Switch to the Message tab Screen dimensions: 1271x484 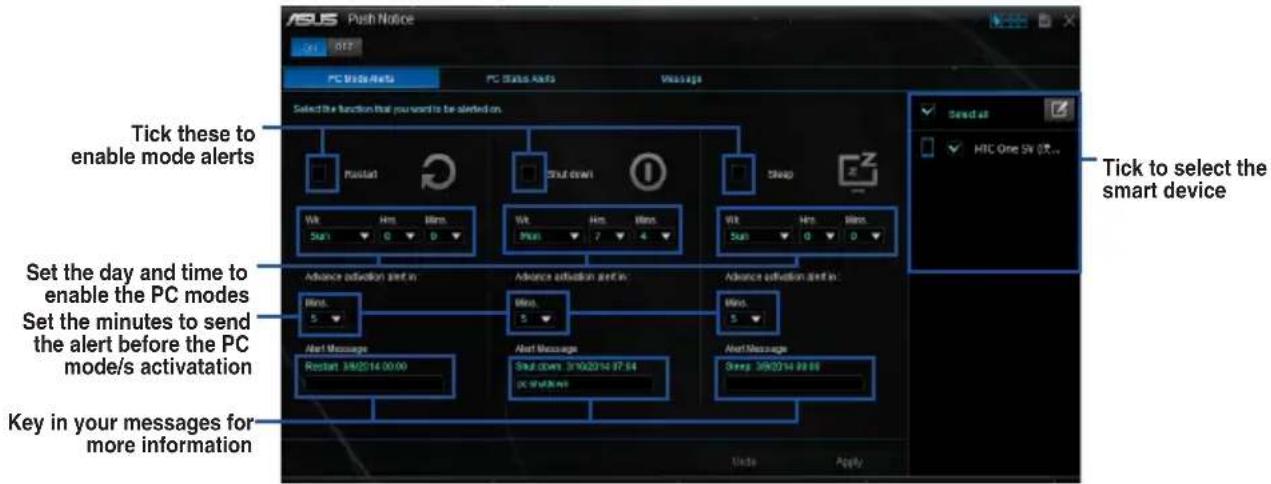pos(680,78)
